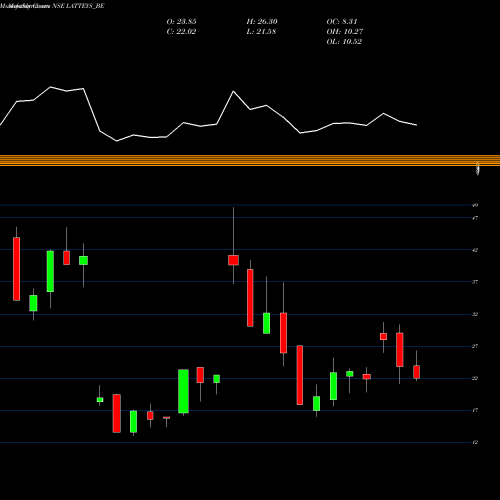This screenshot has height=500, width=500.
Task: Click the last red candle at chart's right end
Action: pos(416,372)
